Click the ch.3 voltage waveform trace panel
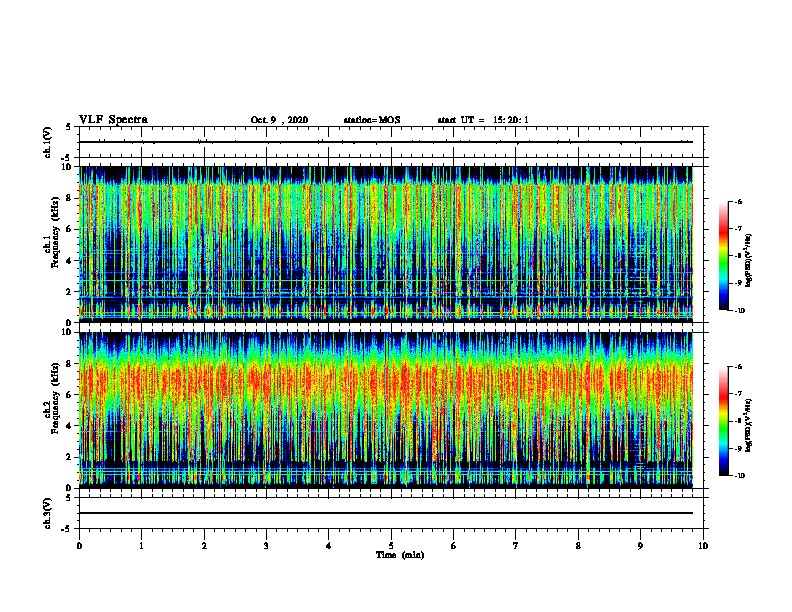The width and height of the screenshot is (792, 612). (391, 513)
